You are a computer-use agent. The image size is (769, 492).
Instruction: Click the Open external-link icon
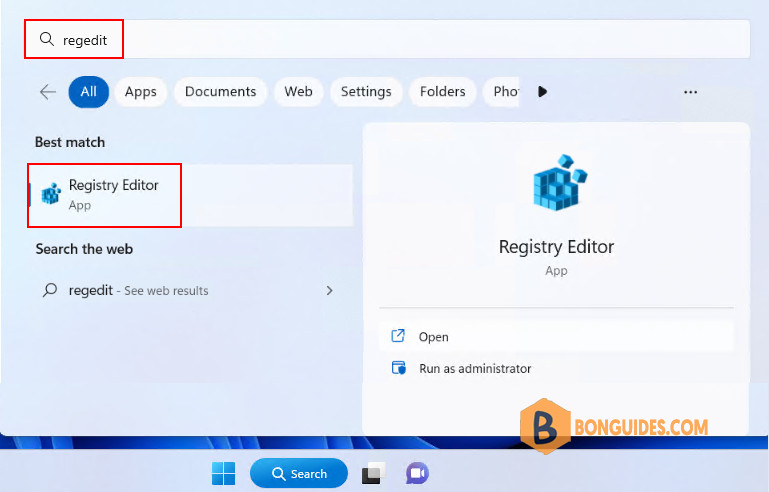pos(398,336)
